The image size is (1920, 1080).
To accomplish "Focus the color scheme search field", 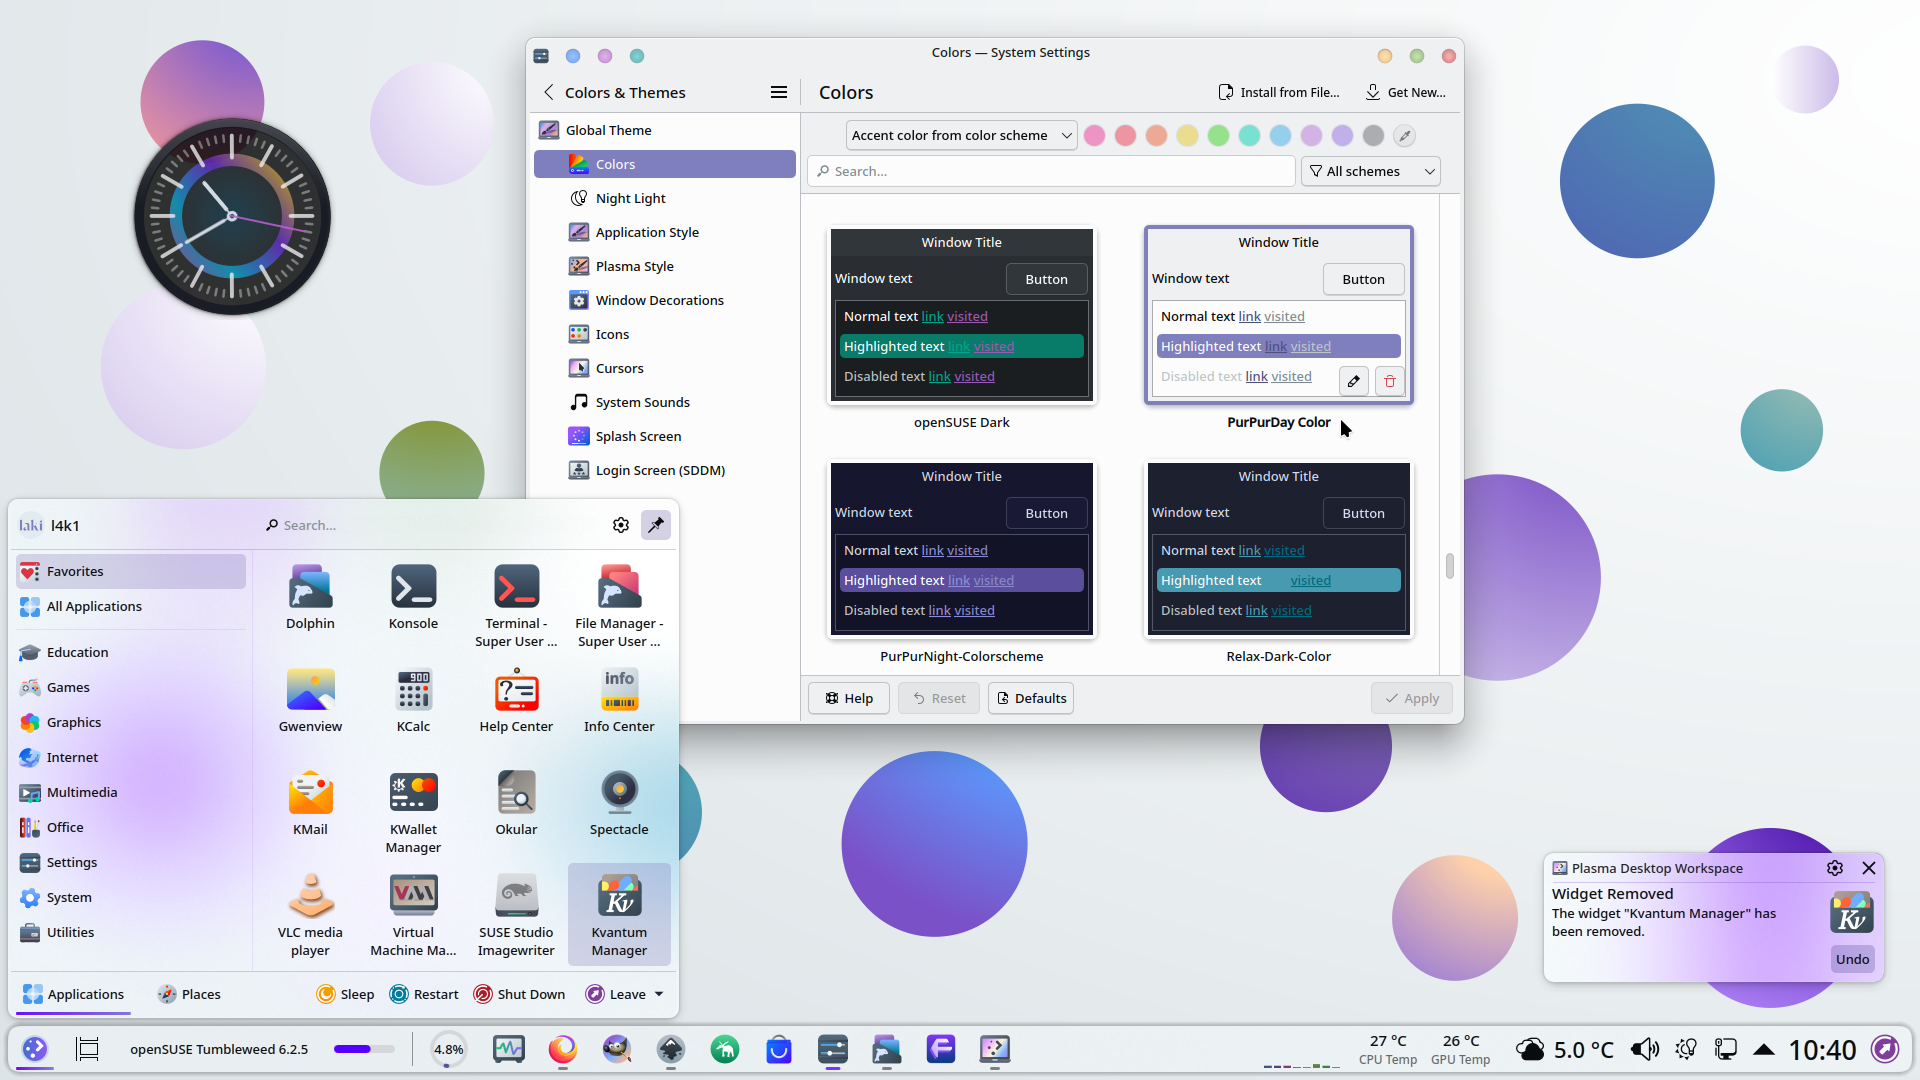I will [1051, 171].
